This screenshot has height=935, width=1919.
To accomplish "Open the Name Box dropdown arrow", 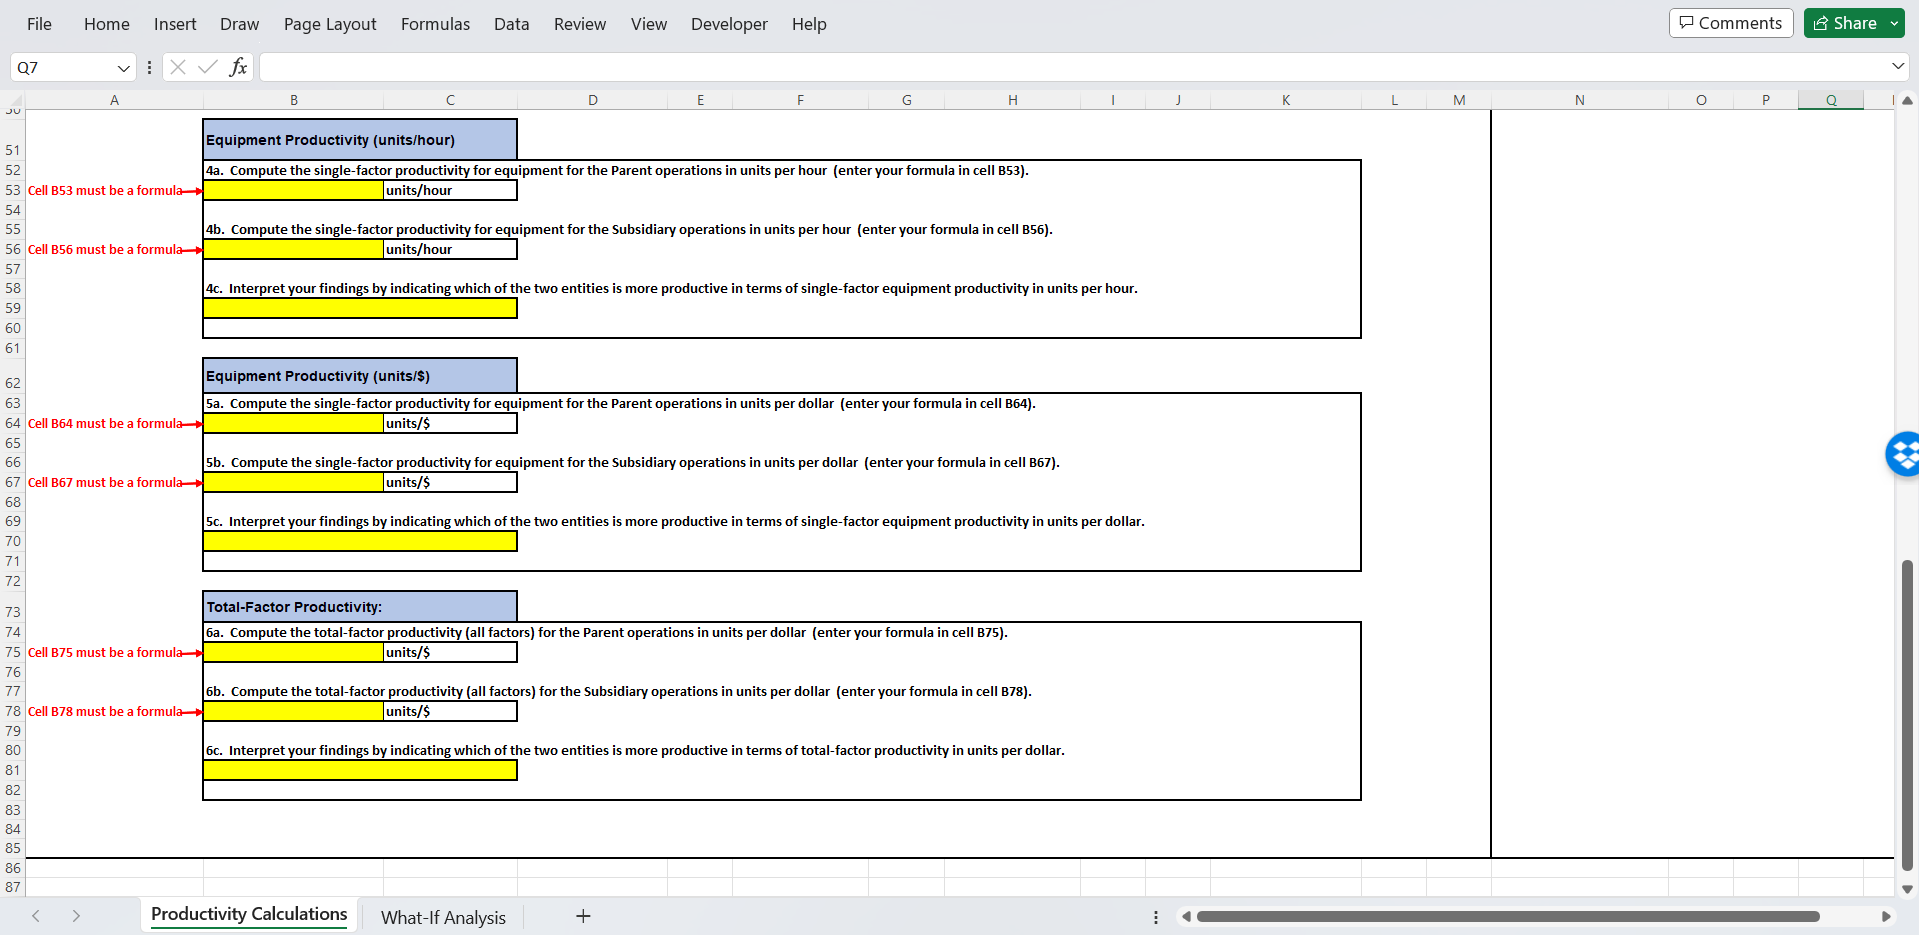I will click(x=124, y=67).
